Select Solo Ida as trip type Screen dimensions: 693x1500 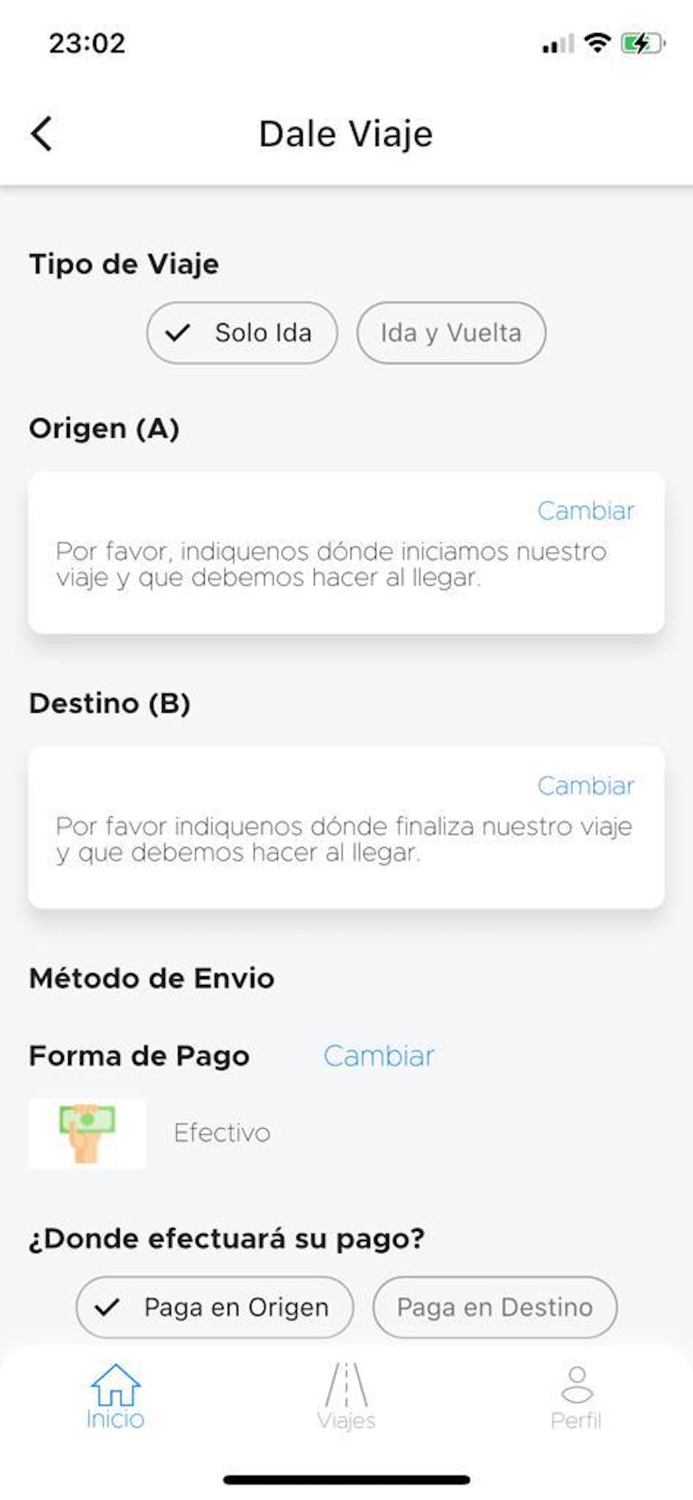coord(241,332)
